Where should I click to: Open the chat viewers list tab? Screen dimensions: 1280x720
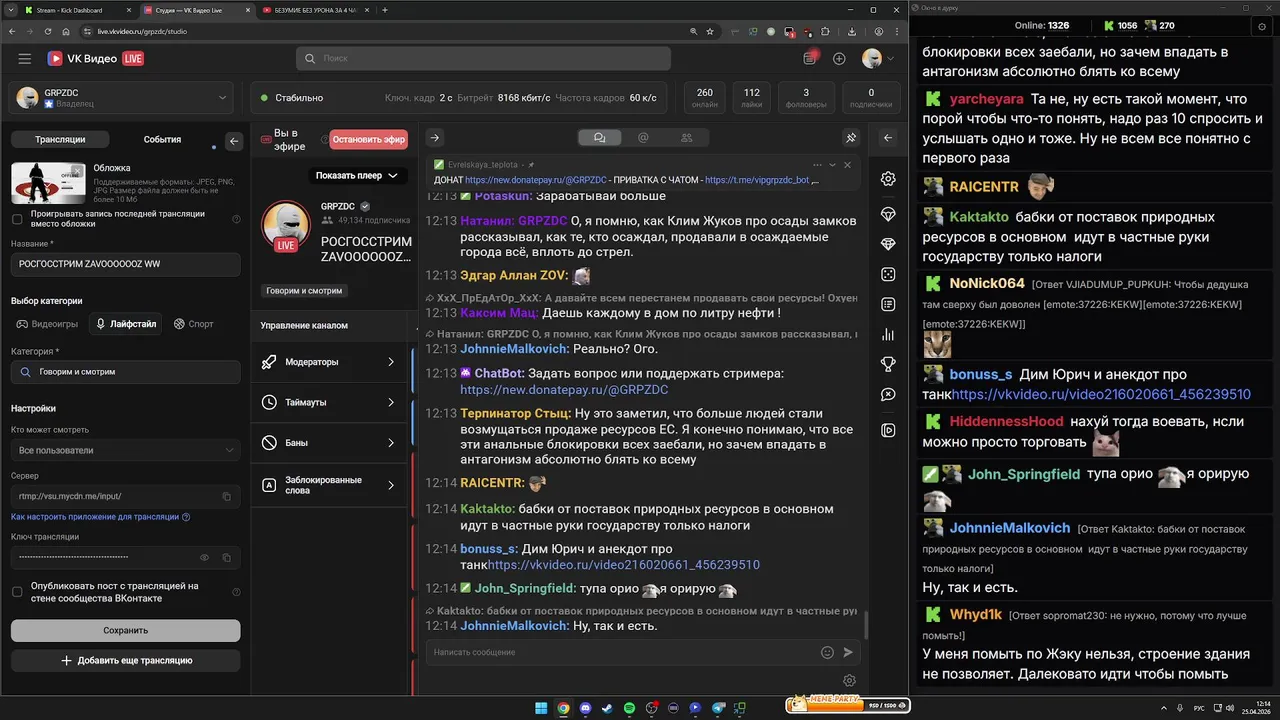coord(687,138)
